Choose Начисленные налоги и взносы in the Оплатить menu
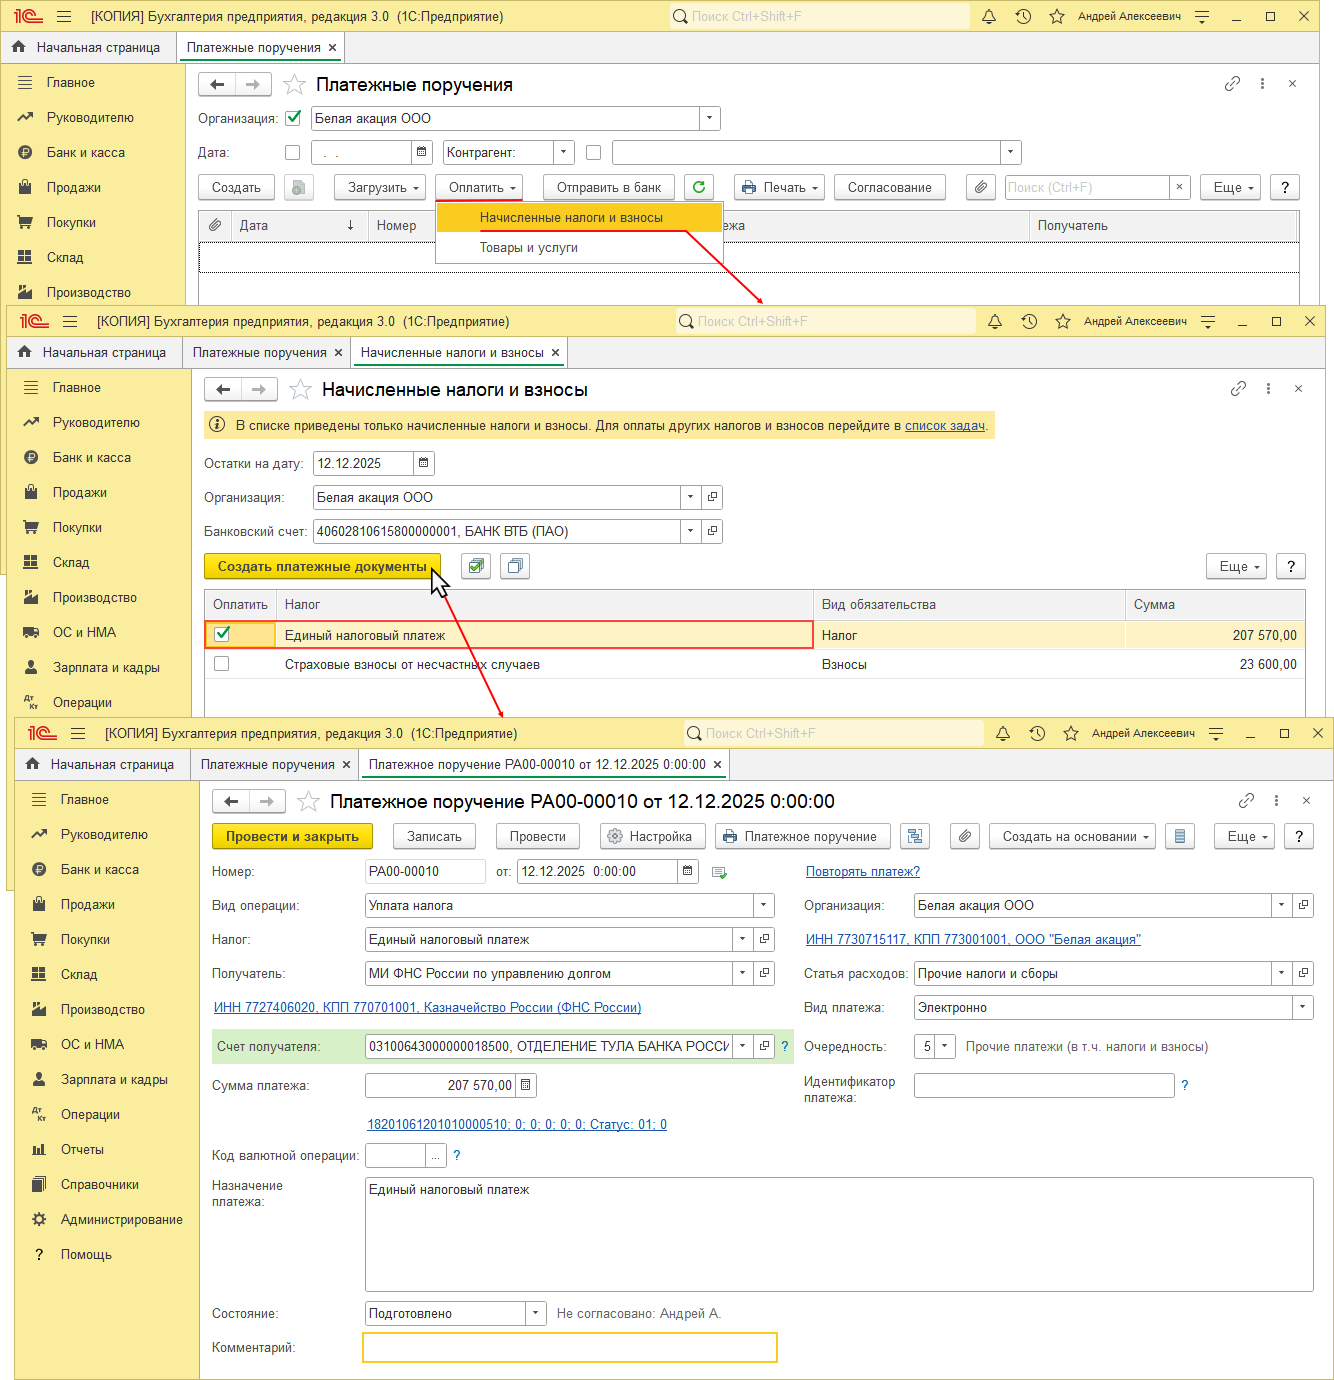Viewport: 1334px width, 1380px height. [x=579, y=217]
